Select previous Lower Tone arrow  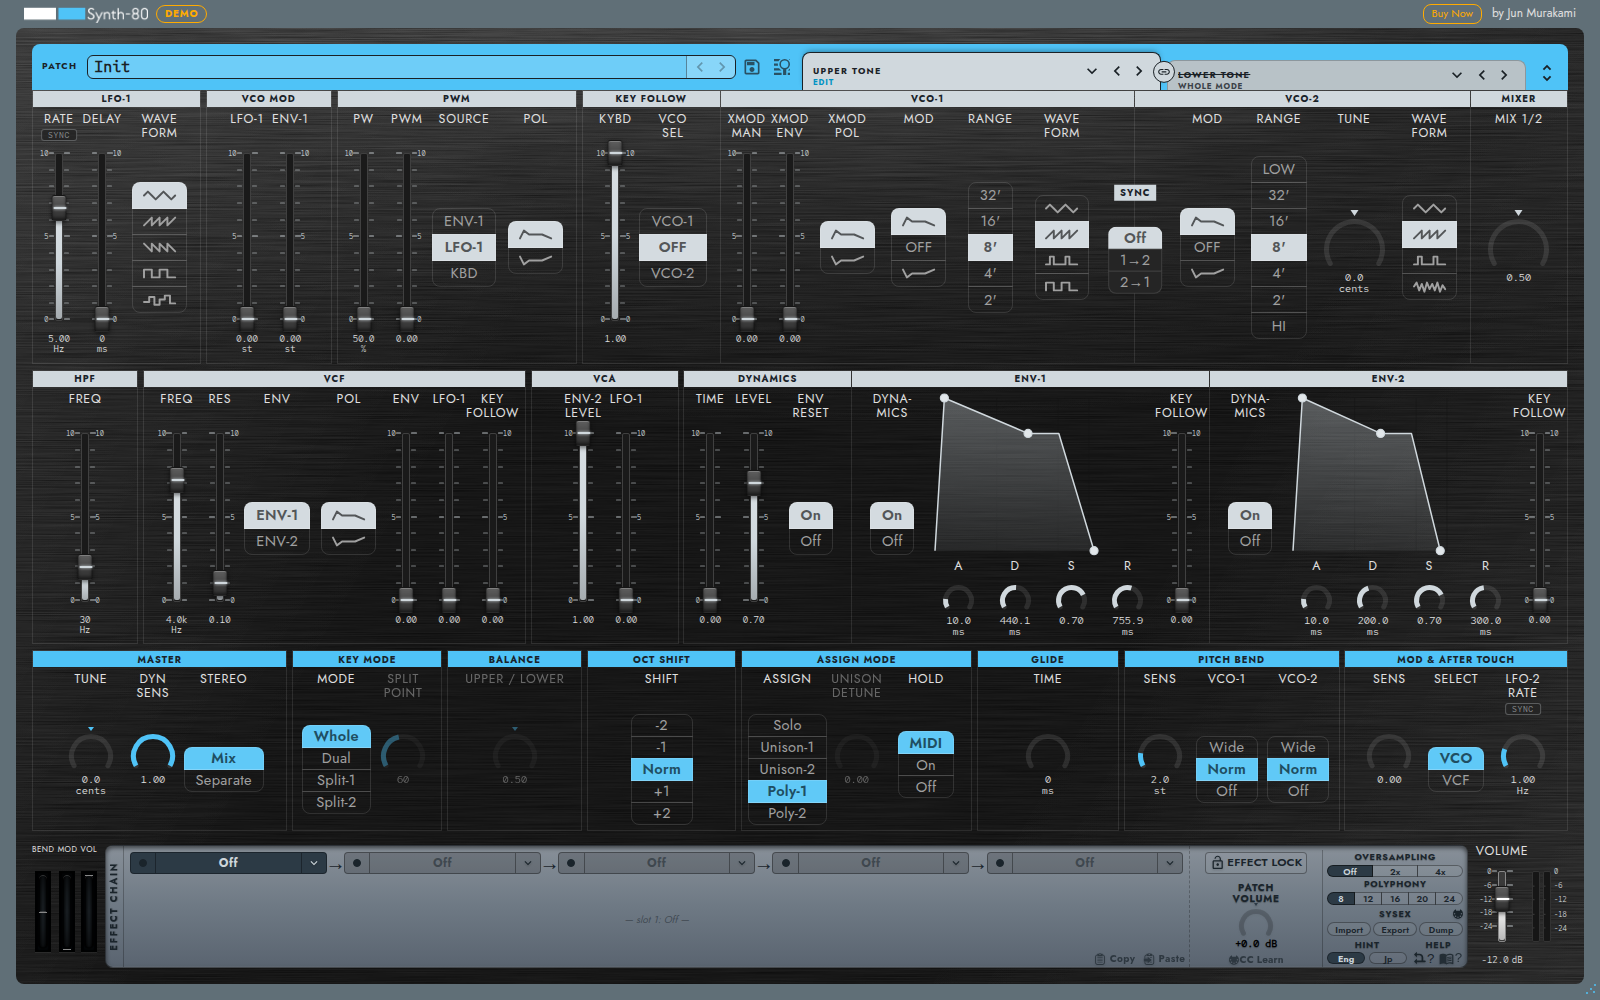(x=1482, y=75)
